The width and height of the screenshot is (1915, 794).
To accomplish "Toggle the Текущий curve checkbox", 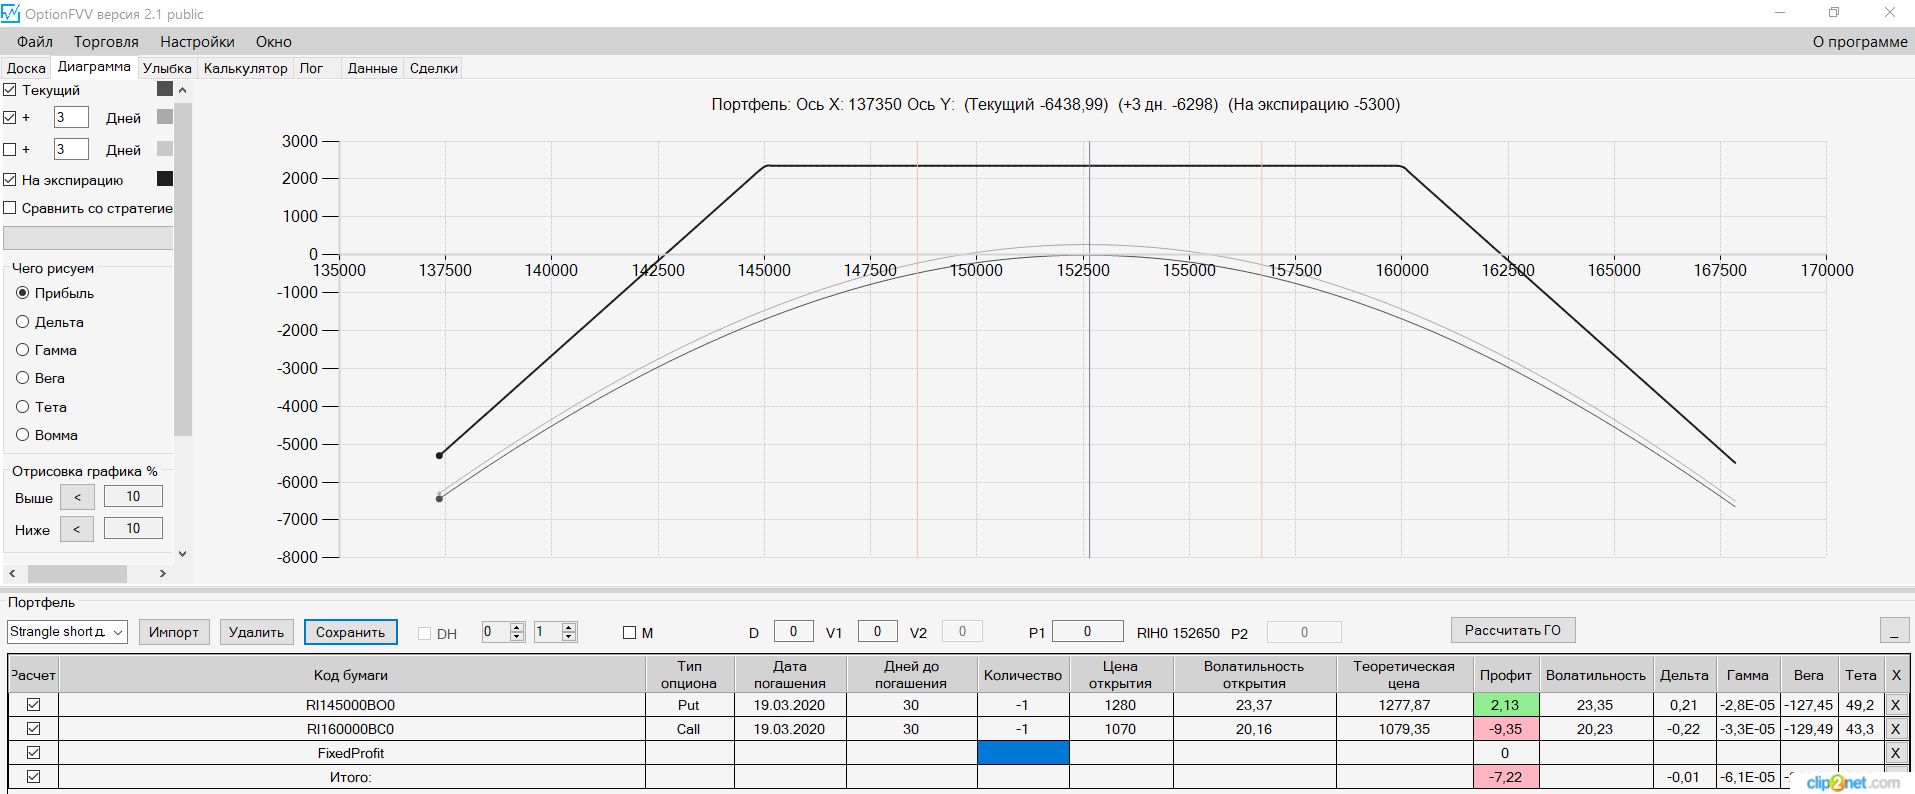I will tap(10, 90).
